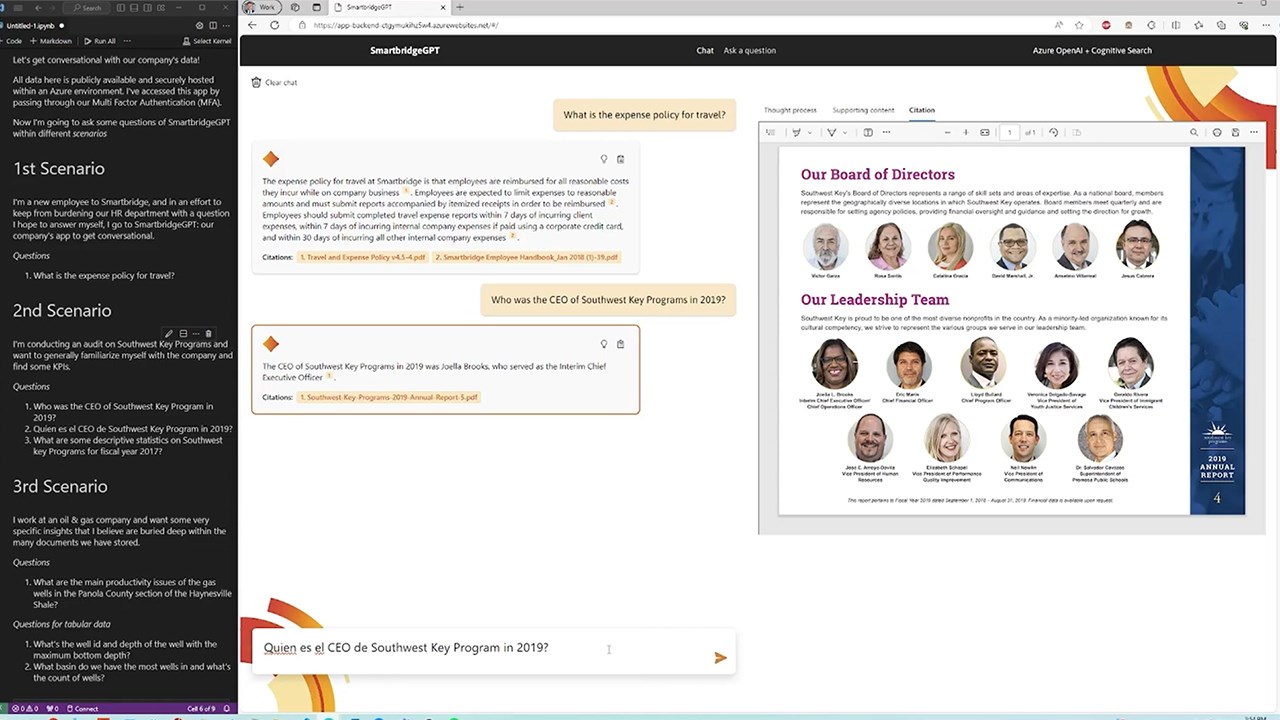This screenshot has width=1280, height=720.
Task: Show thought process lightbulb on expense policy answer
Action: pyautogui.click(x=603, y=159)
